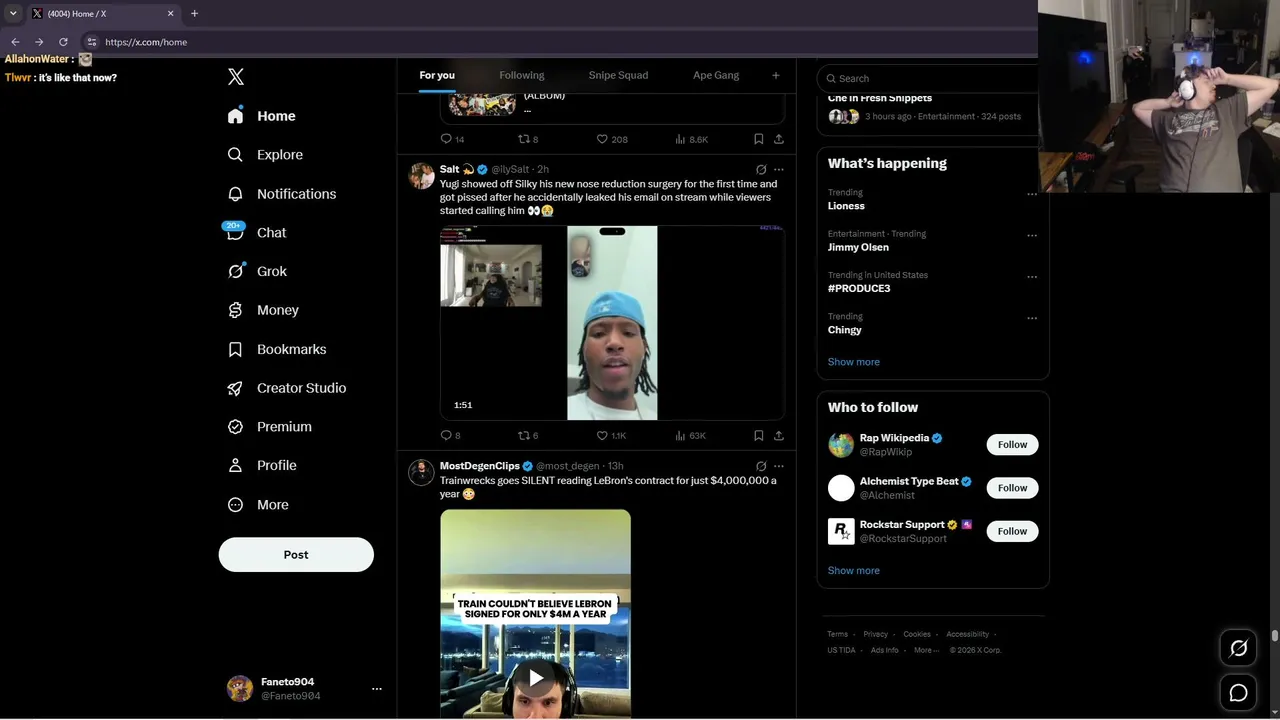
Task: Follow Rap Wikipedia
Action: [x=1012, y=445]
